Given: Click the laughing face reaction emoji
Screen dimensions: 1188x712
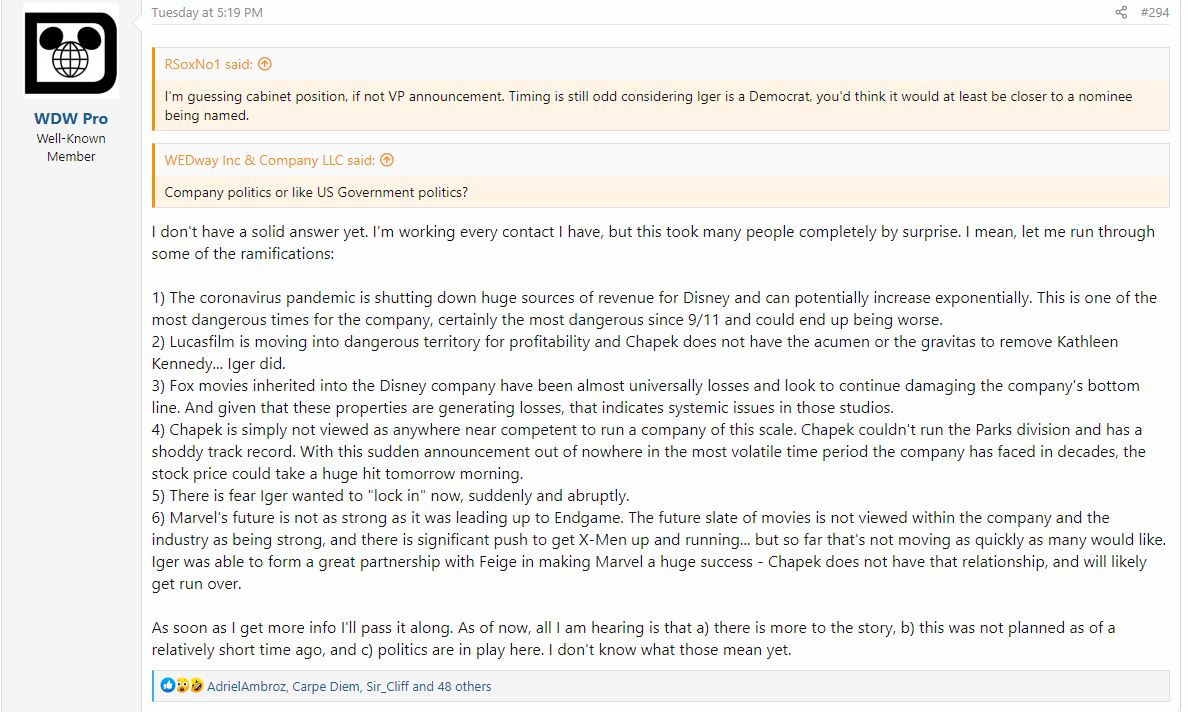Looking at the screenshot, I should pyautogui.click(x=196, y=686).
